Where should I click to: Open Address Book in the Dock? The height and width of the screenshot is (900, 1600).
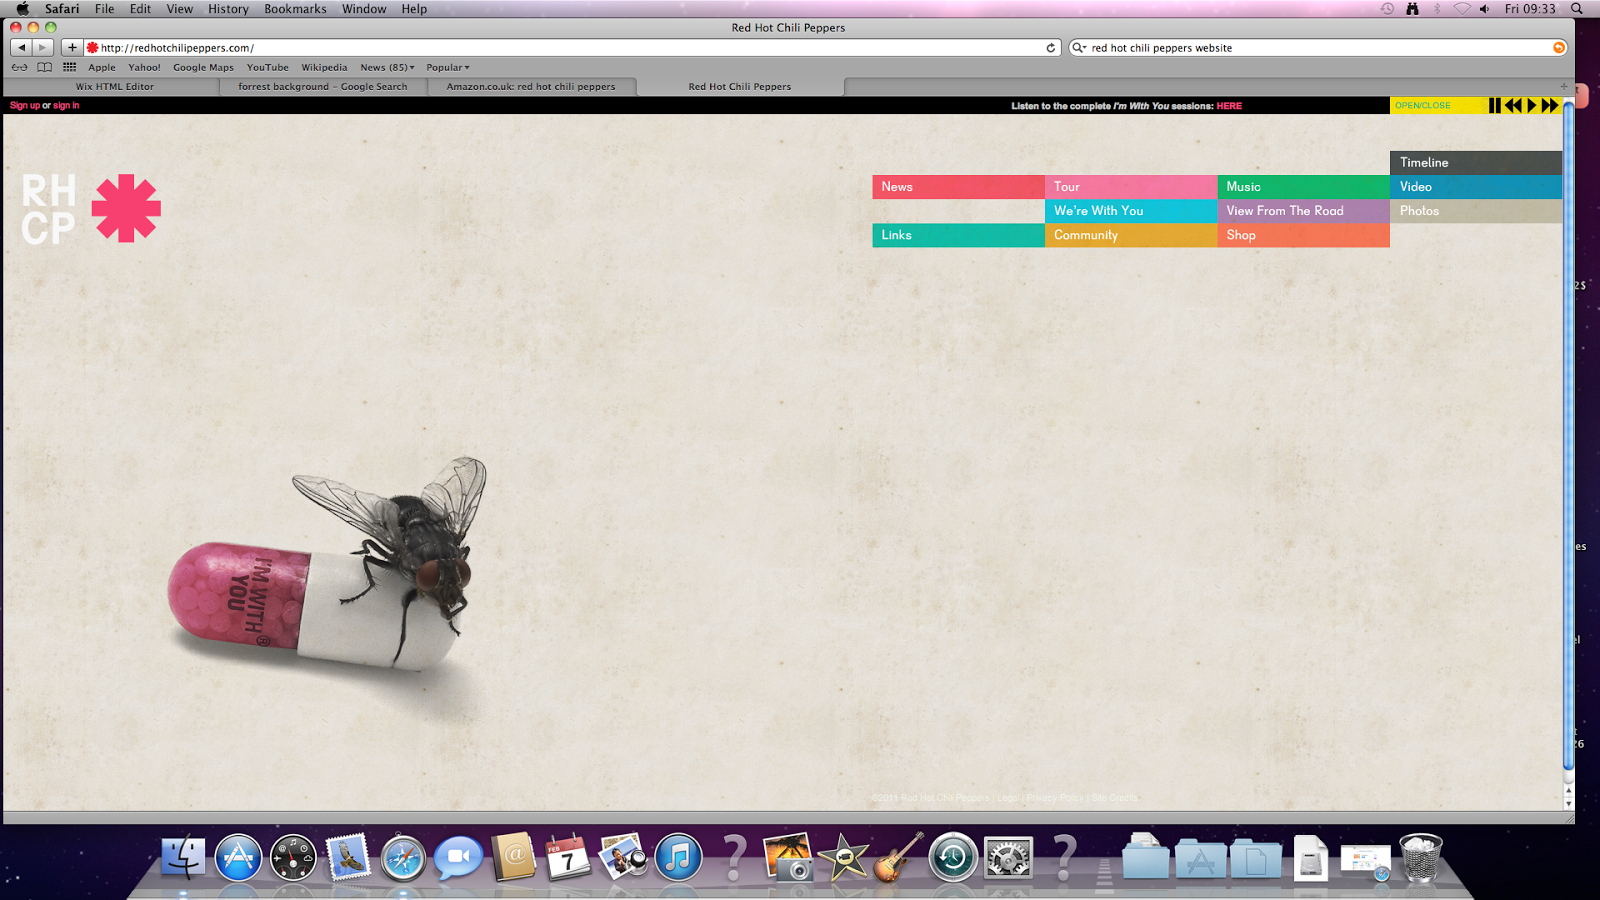[513, 857]
